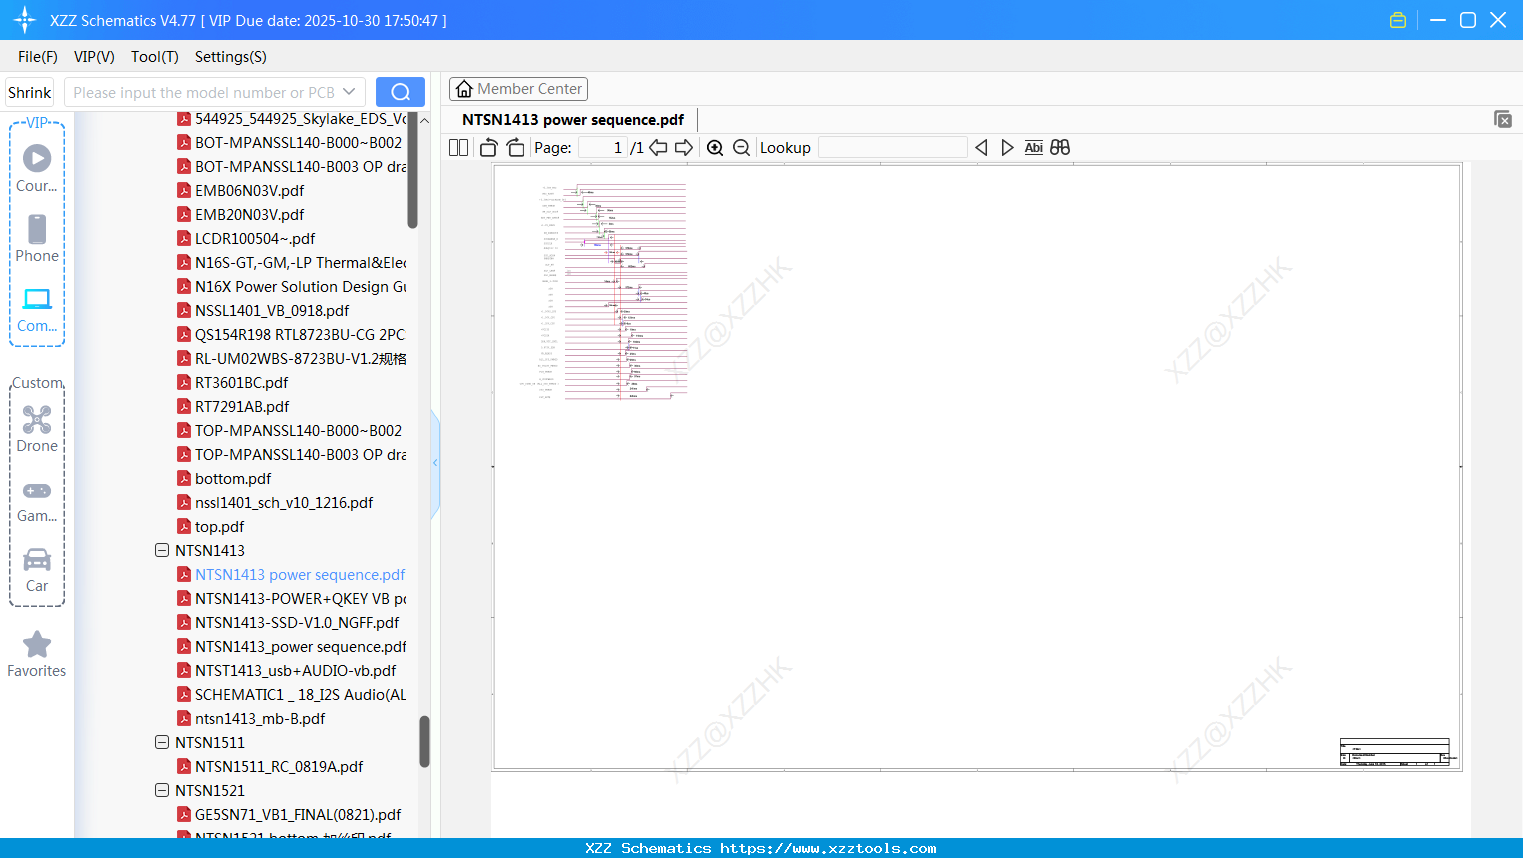Select the Drone category
The width and height of the screenshot is (1523, 858).
[37, 428]
